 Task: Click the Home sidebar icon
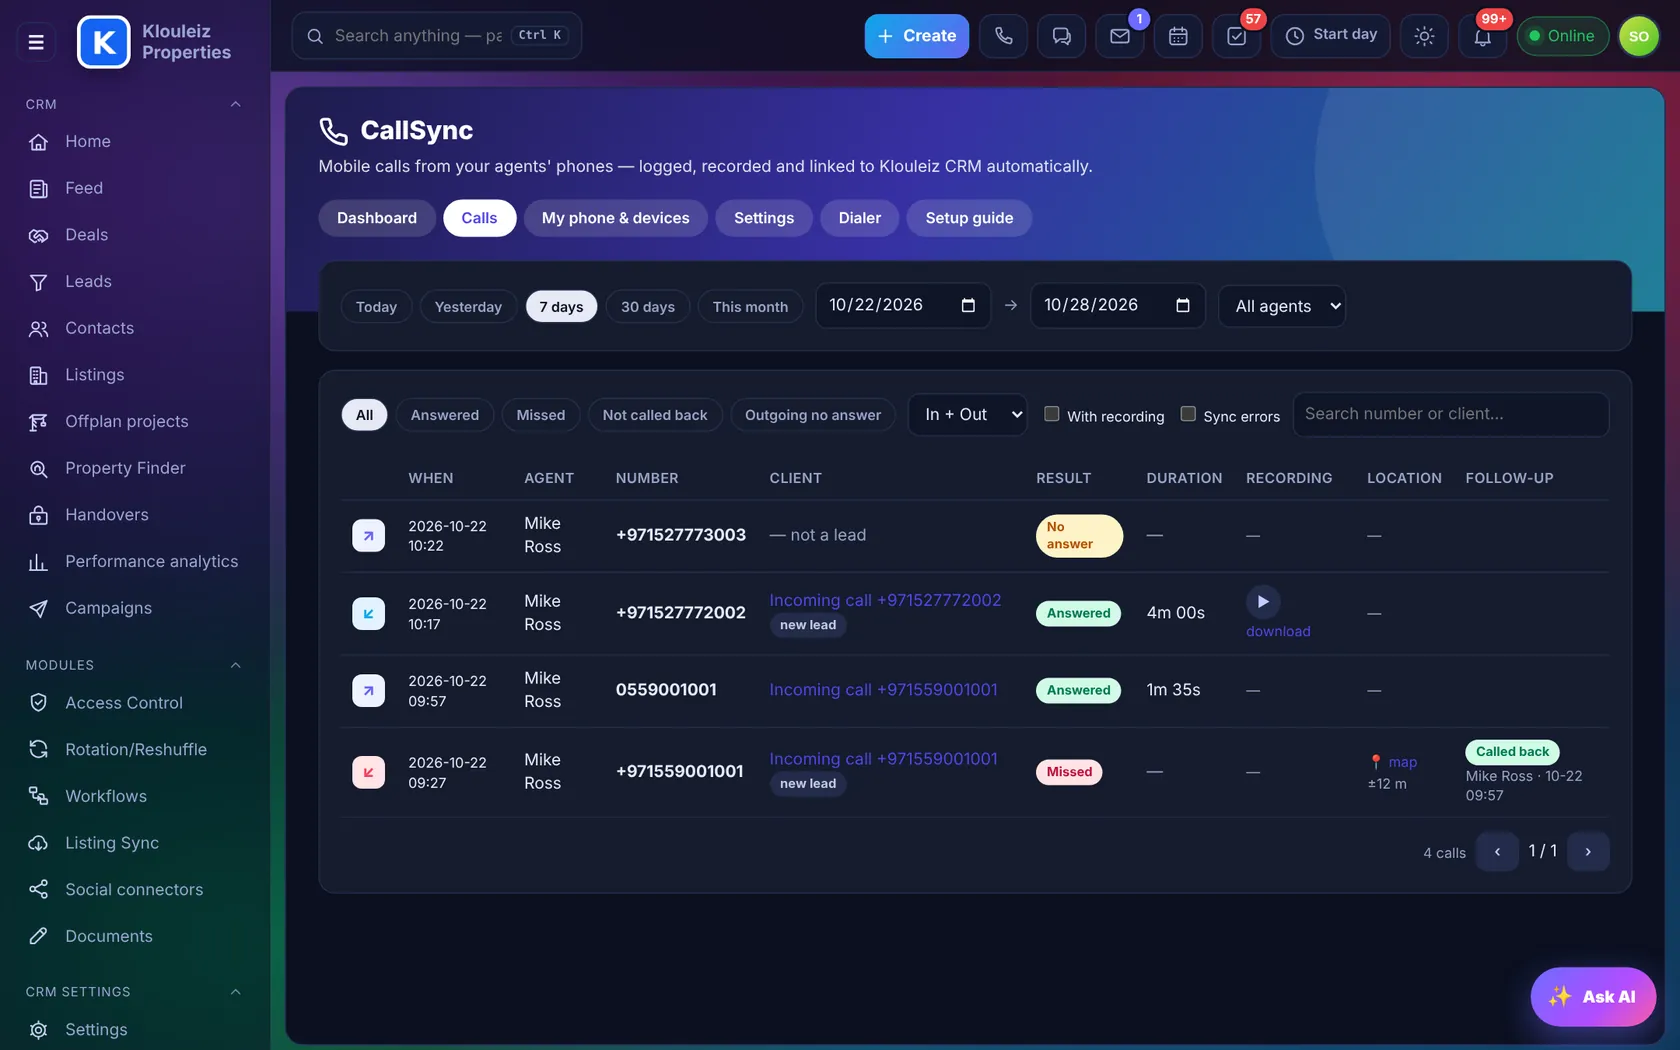point(38,142)
